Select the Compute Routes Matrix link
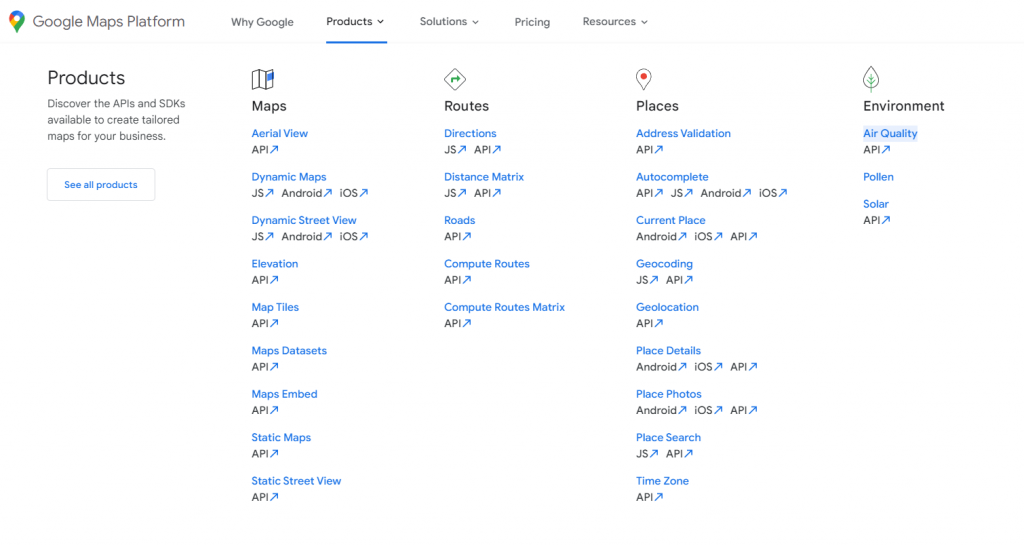The width and height of the screenshot is (1024, 545). pos(504,307)
